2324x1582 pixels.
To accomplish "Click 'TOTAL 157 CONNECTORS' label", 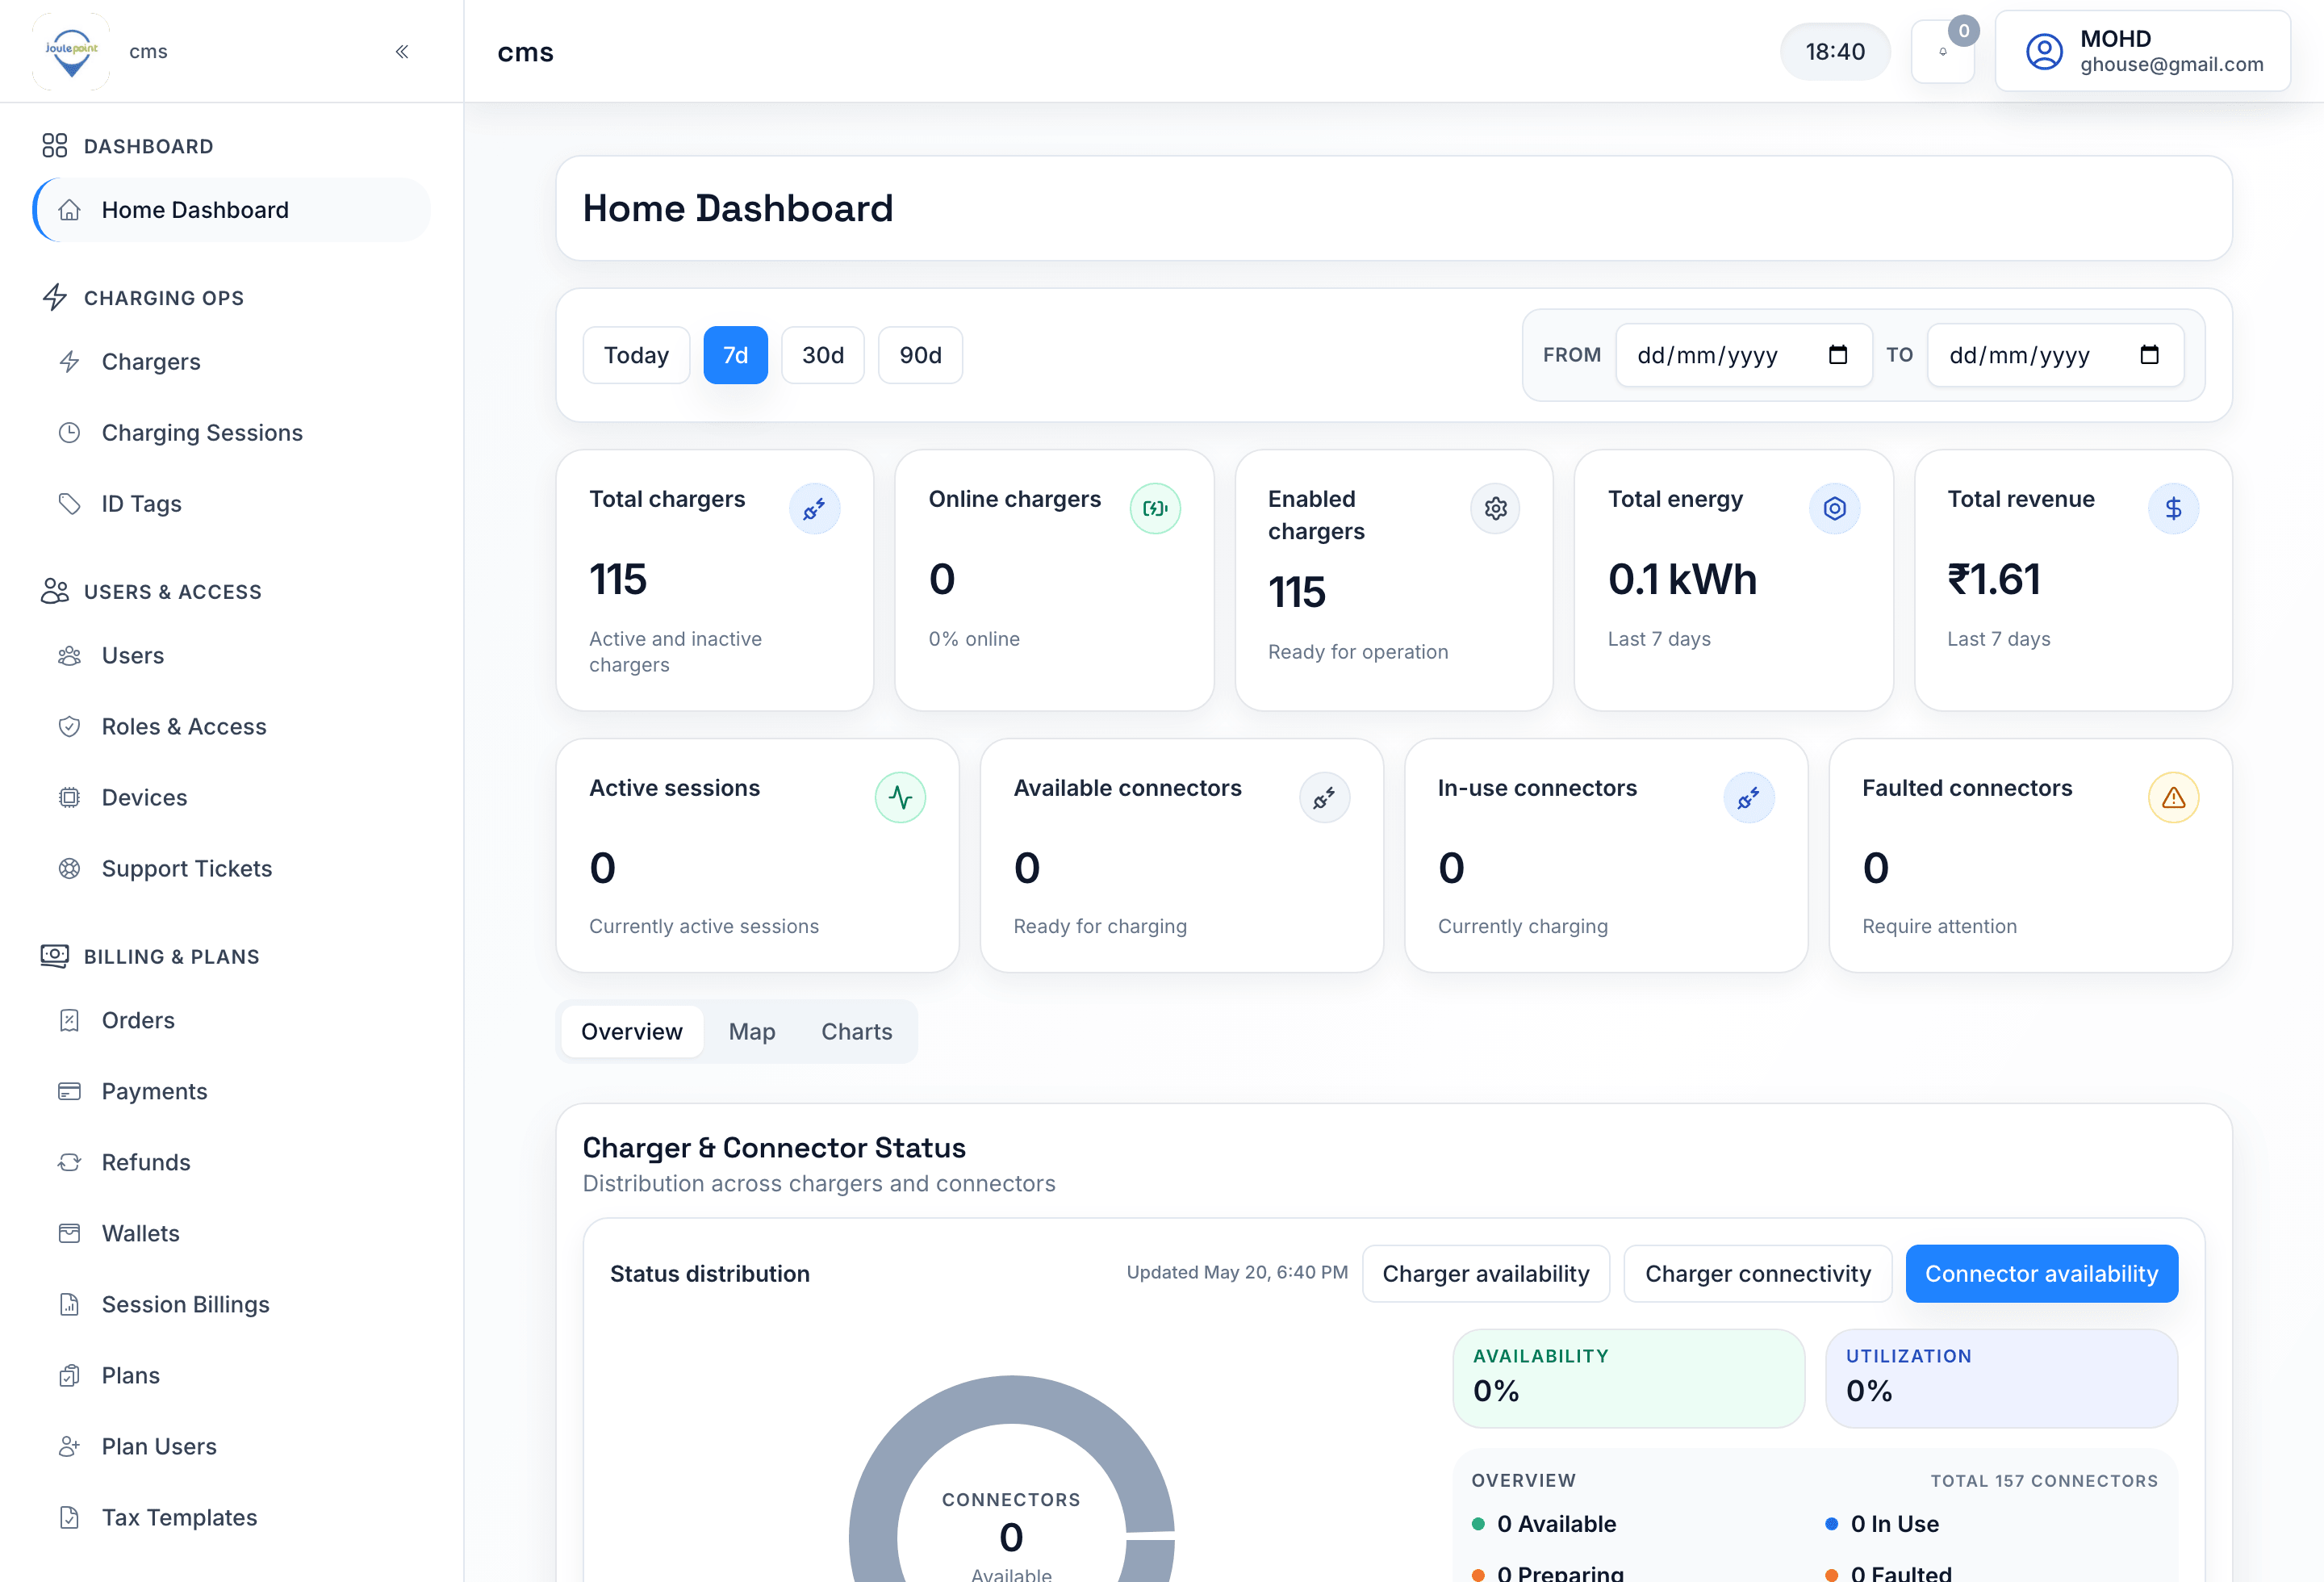I will 2044,1481.
